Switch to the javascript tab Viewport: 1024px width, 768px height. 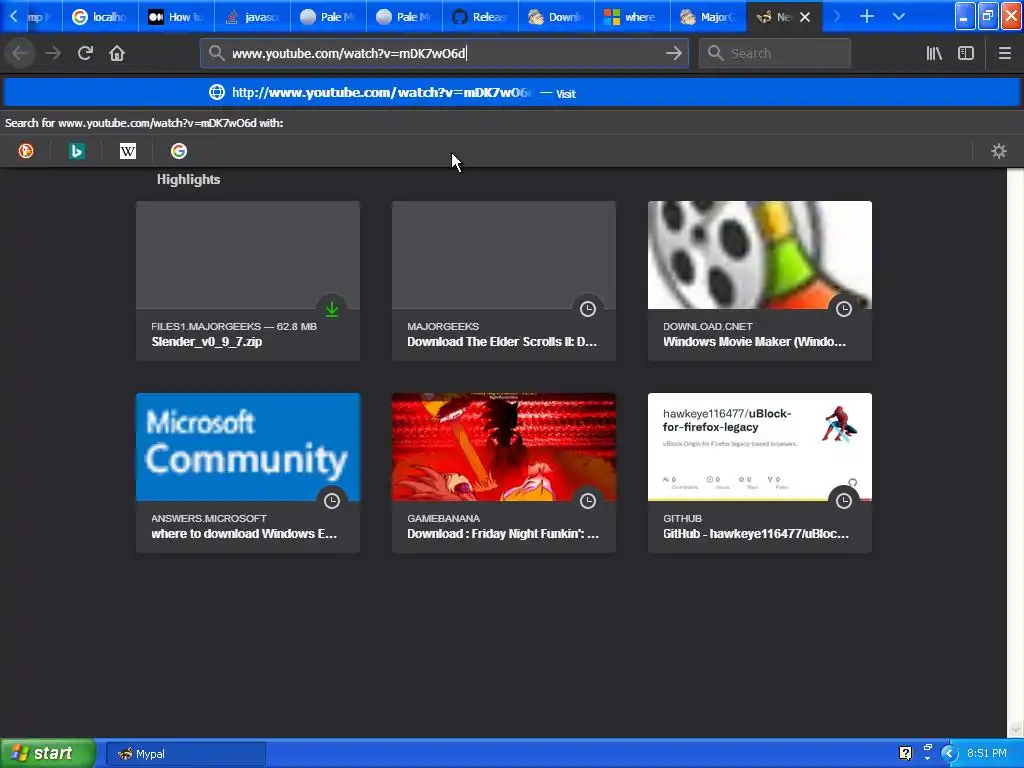click(252, 16)
